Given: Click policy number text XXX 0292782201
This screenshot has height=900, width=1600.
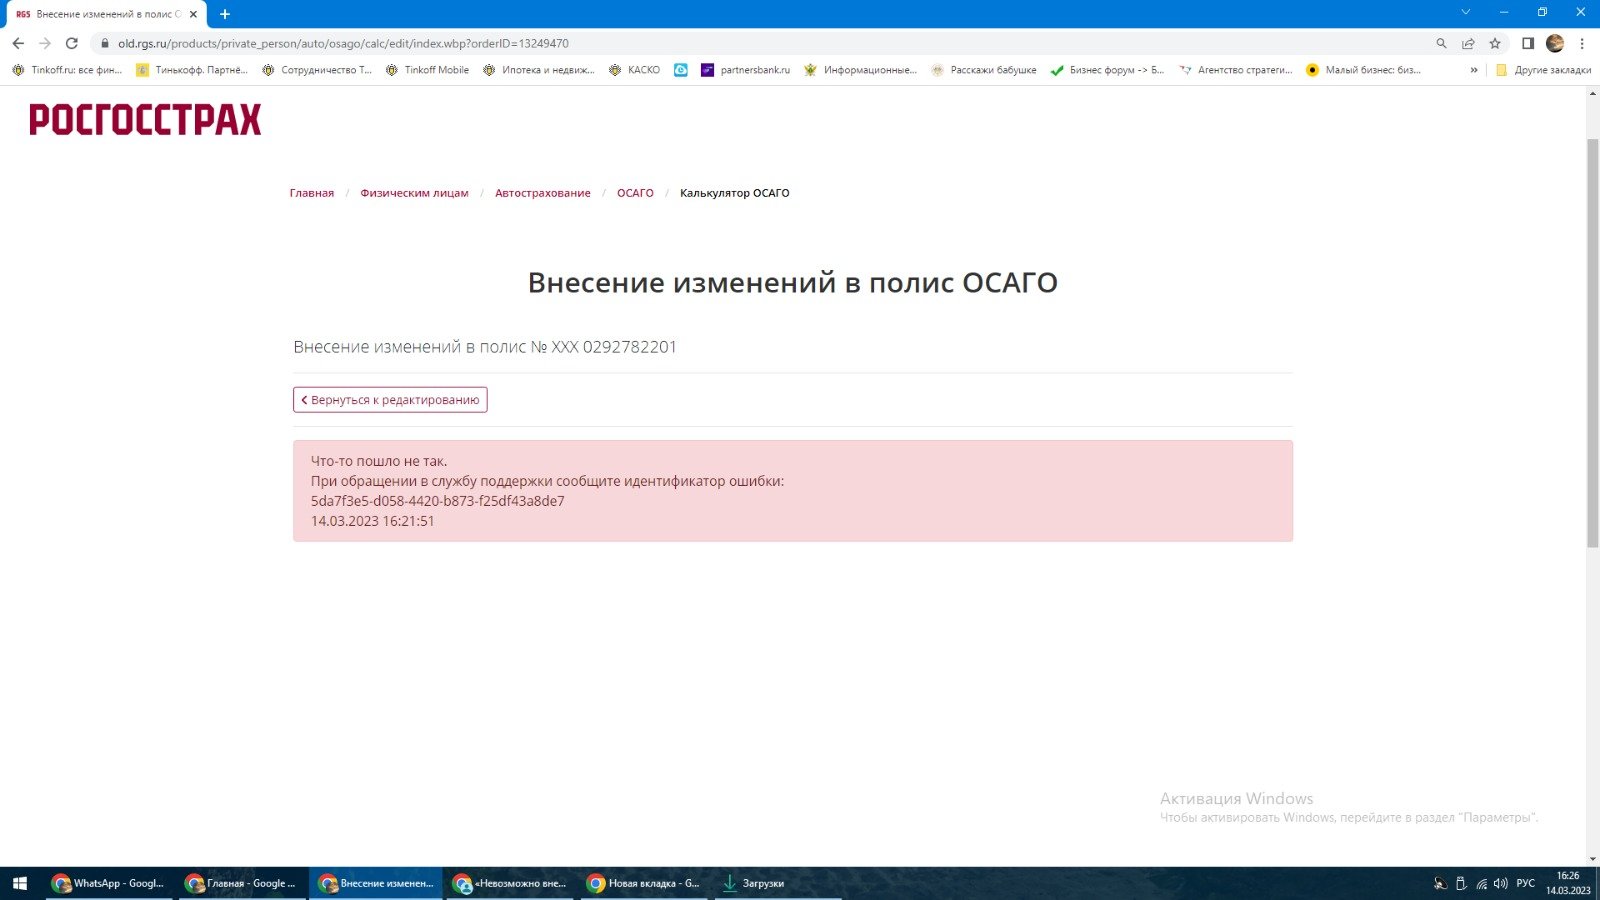Looking at the screenshot, I should click(x=614, y=347).
